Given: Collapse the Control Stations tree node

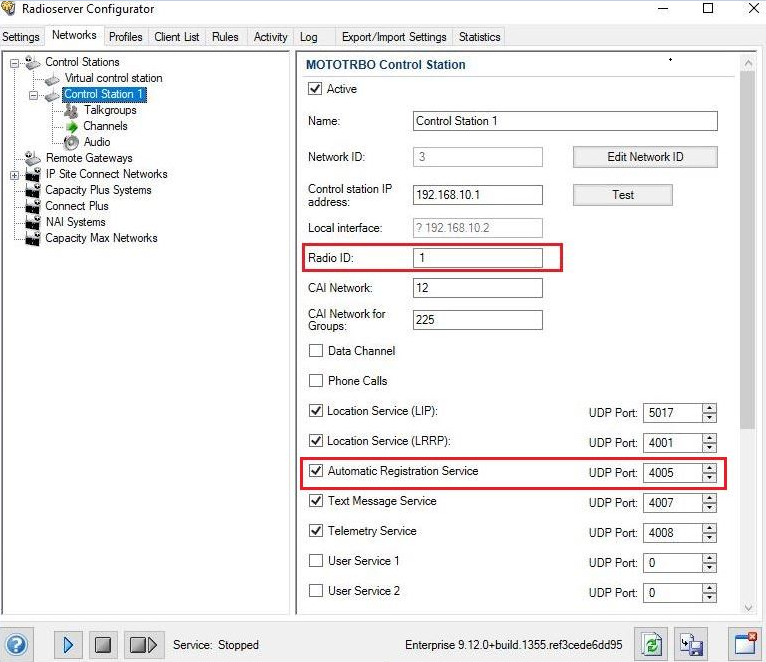Looking at the screenshot, I should click(15, 63).
